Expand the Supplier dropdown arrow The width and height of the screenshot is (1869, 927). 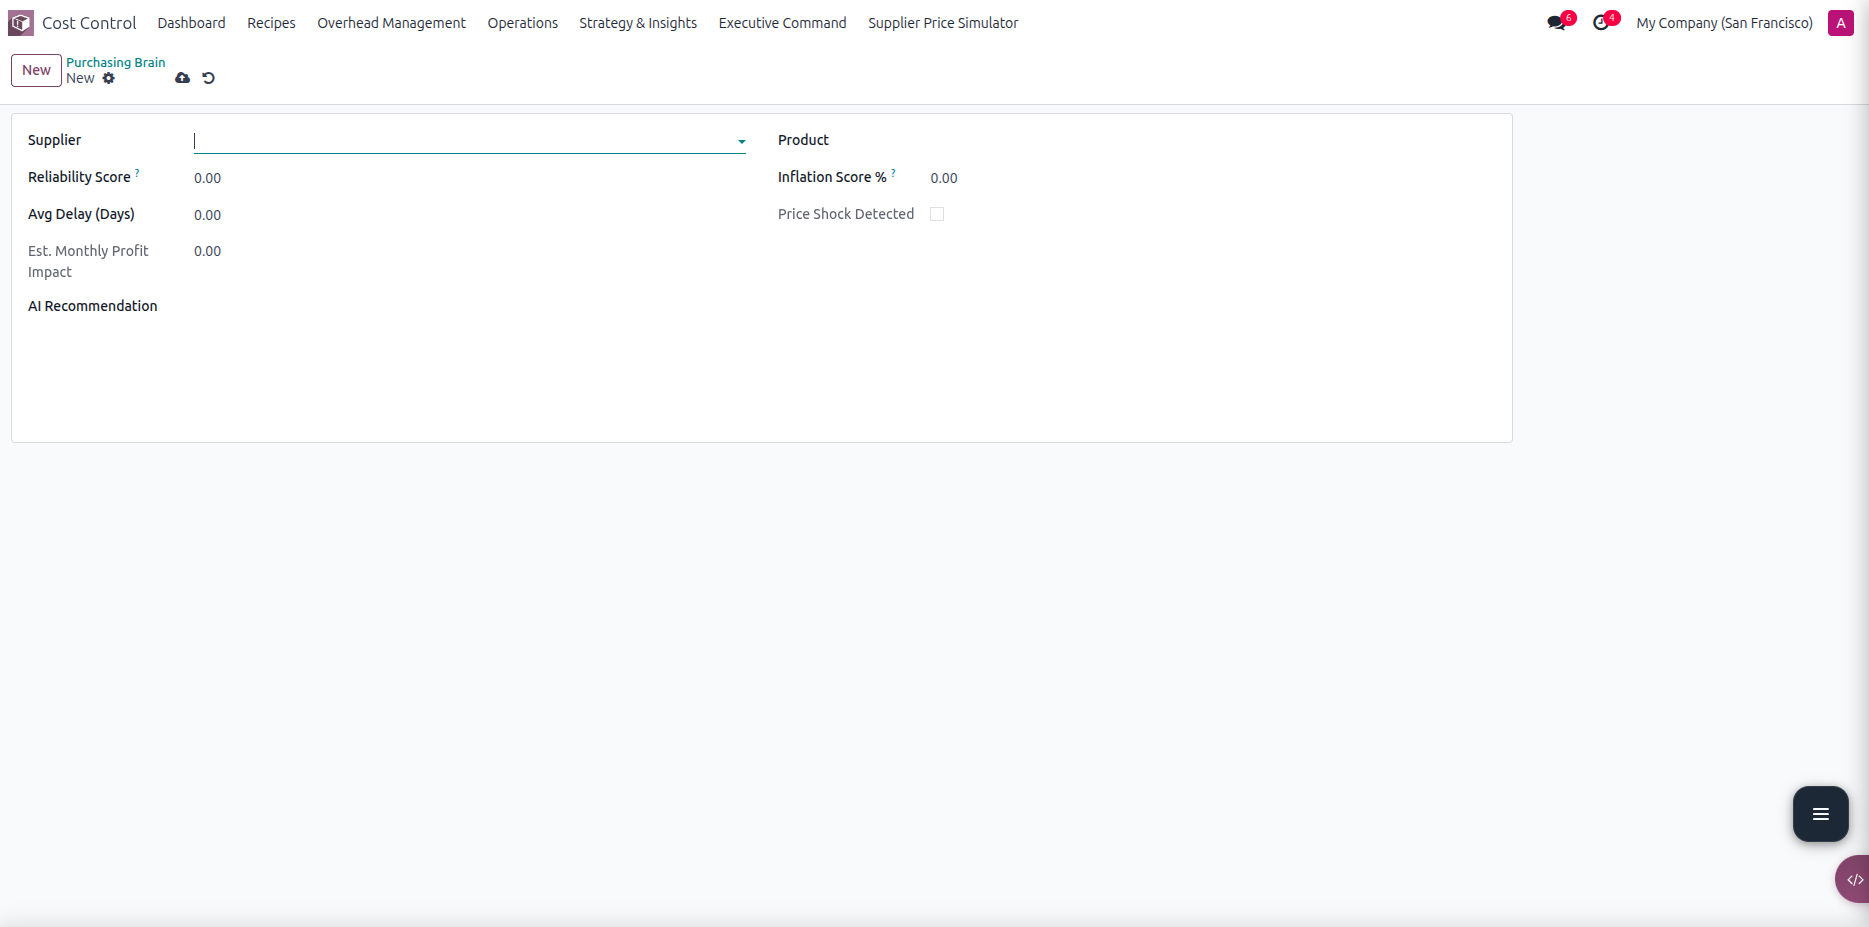pos(741,142)
